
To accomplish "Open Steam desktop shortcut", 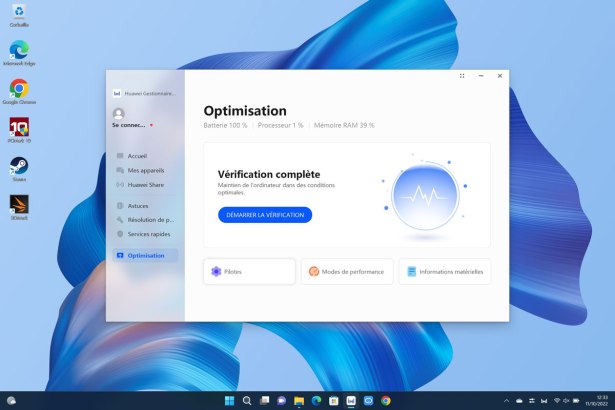I will click(x=19, y=169).
